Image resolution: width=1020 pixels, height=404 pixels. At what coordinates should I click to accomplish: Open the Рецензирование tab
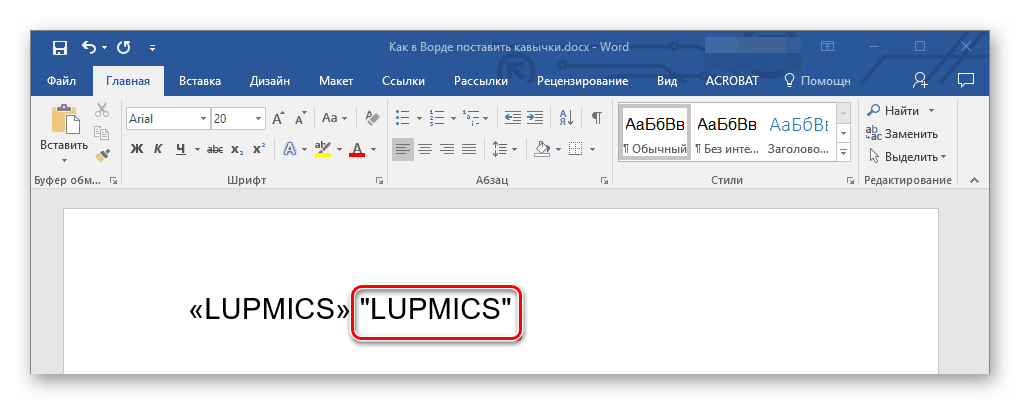pyautogui.click(x=582, y=81)
